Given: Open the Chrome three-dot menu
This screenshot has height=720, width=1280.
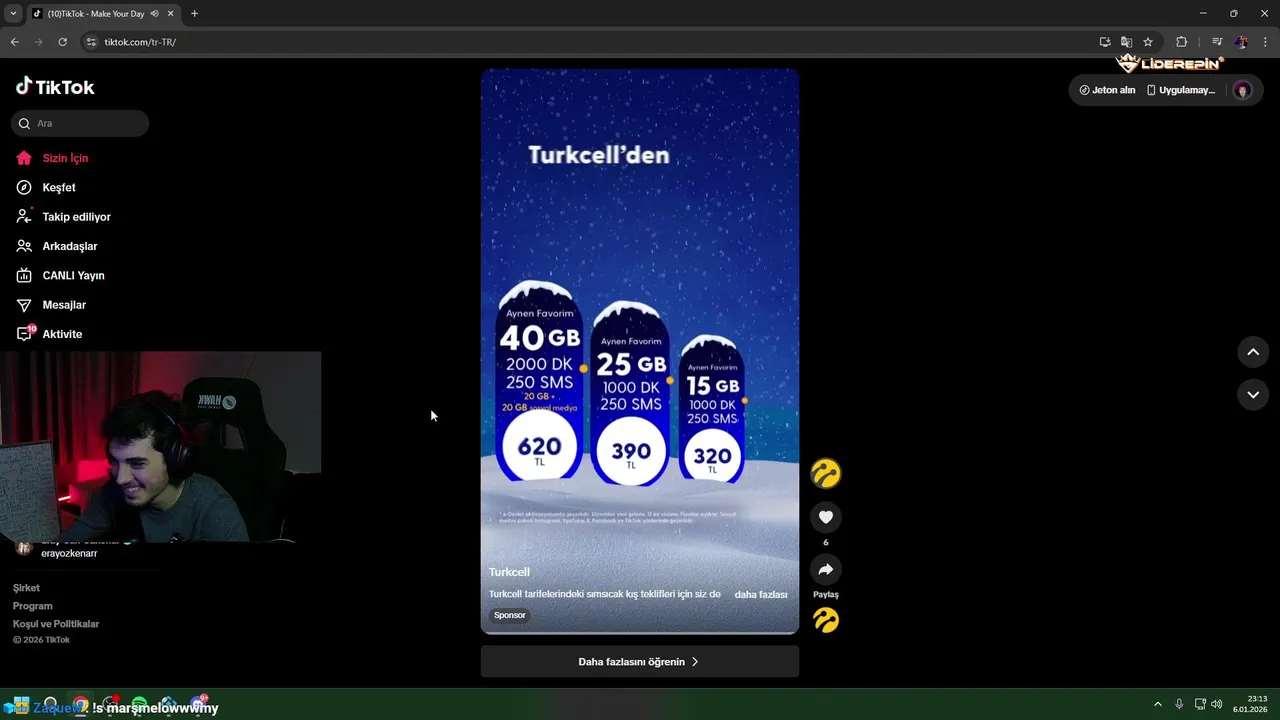Looking at the screenshot, I should pyautogui.click(x=1265, y=42).
